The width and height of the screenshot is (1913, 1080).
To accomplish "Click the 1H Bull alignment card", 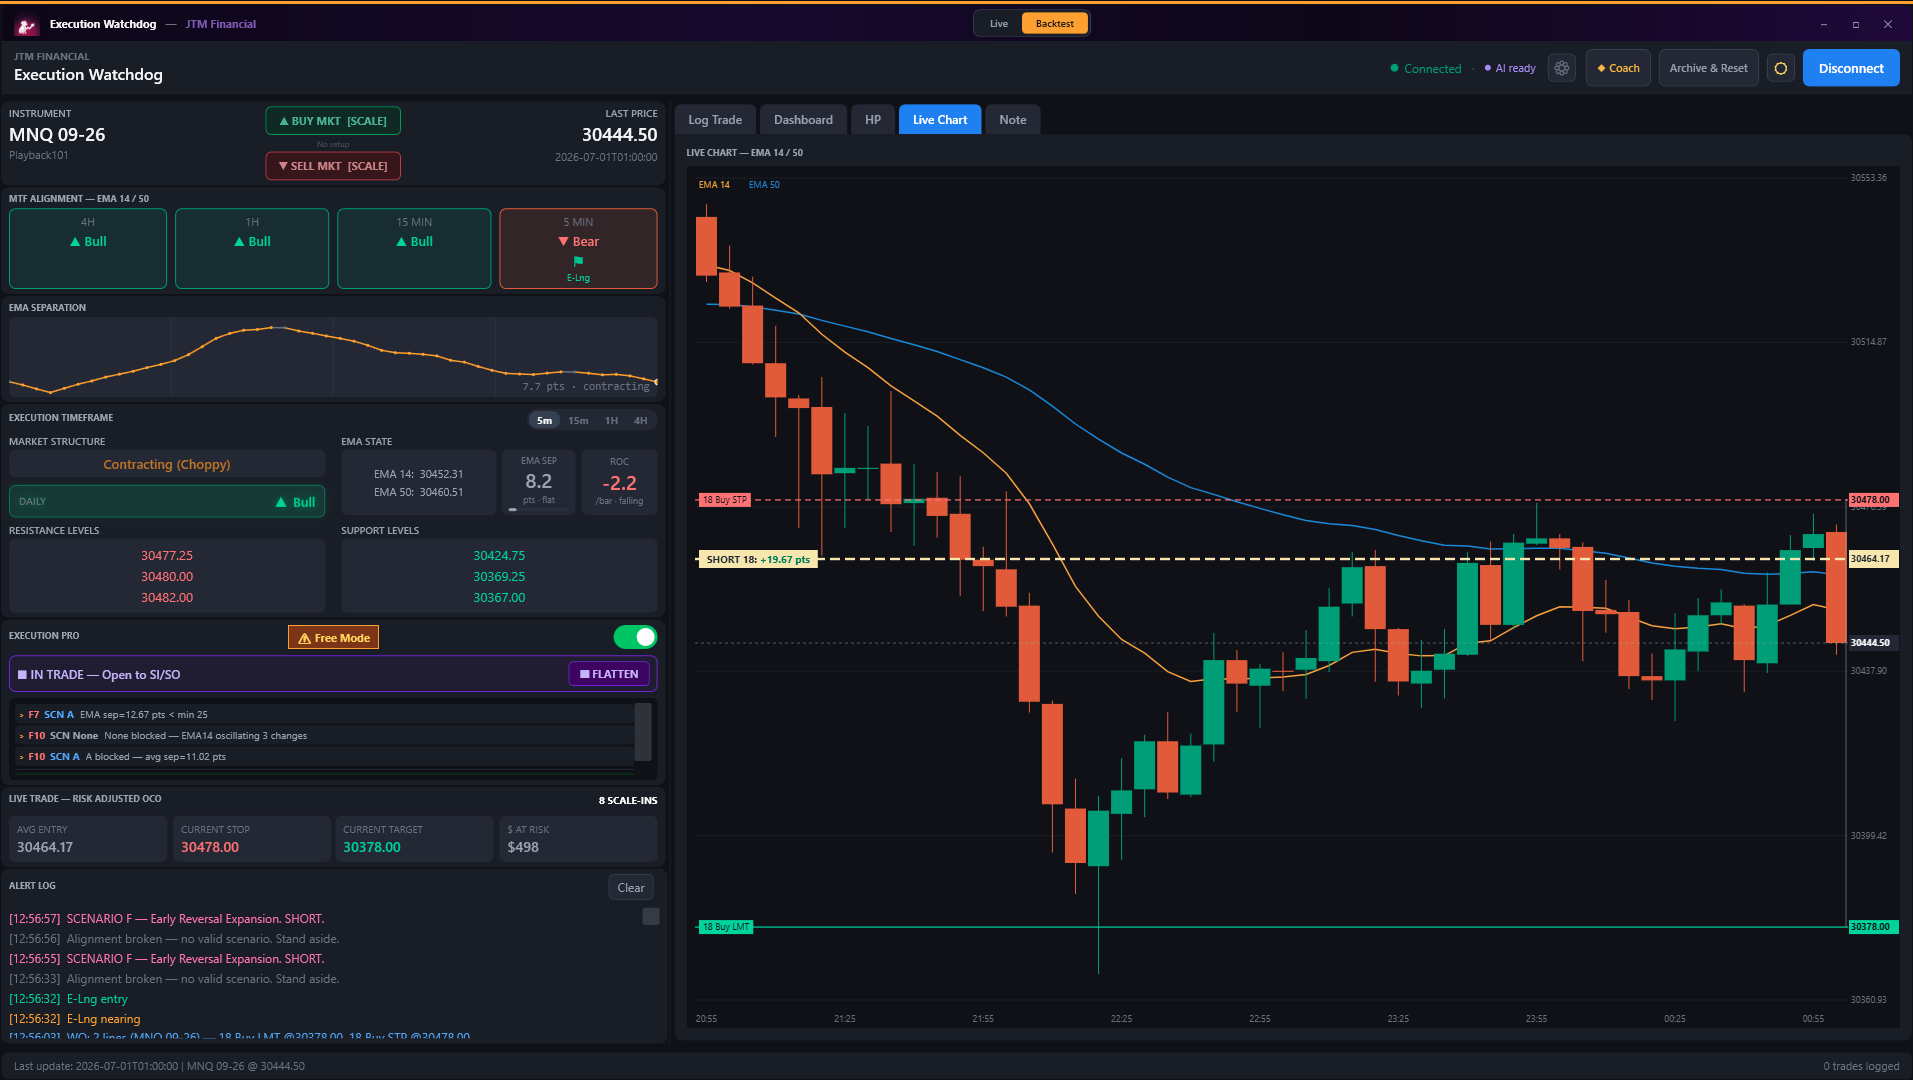I will [252, 248].
